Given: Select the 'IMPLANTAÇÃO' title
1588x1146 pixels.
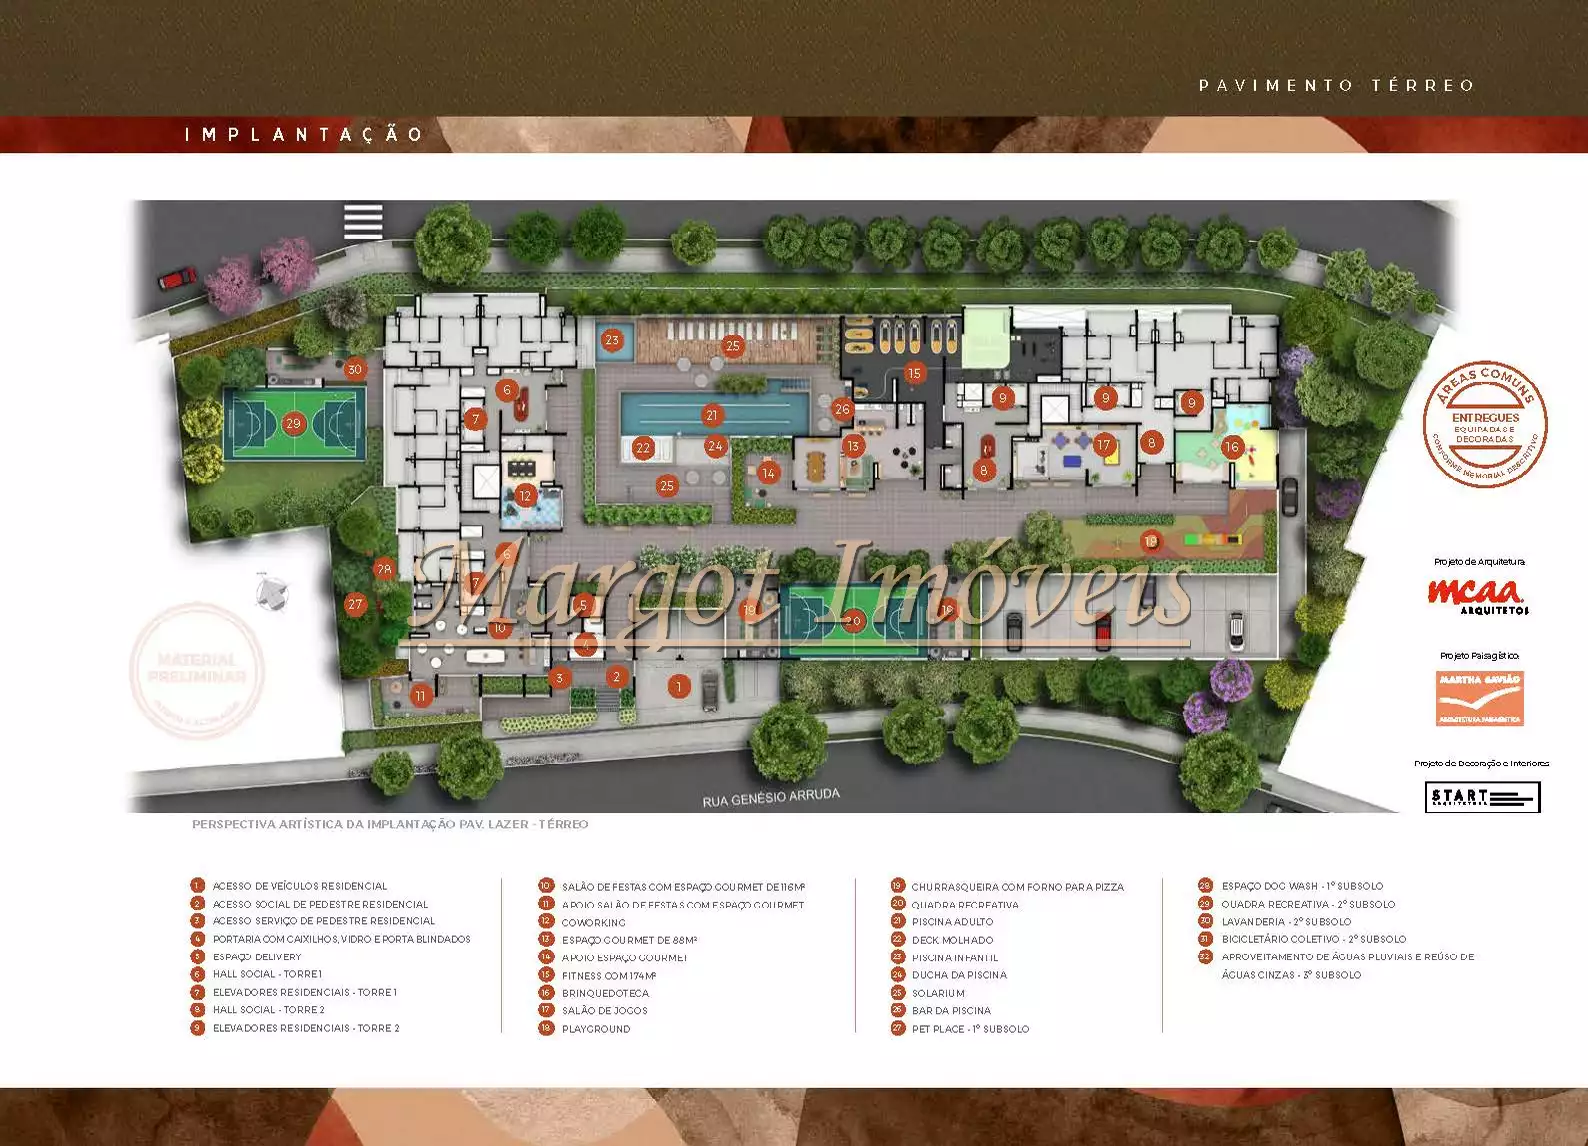Looking at the screenshot, I should (x=304, y=135).
